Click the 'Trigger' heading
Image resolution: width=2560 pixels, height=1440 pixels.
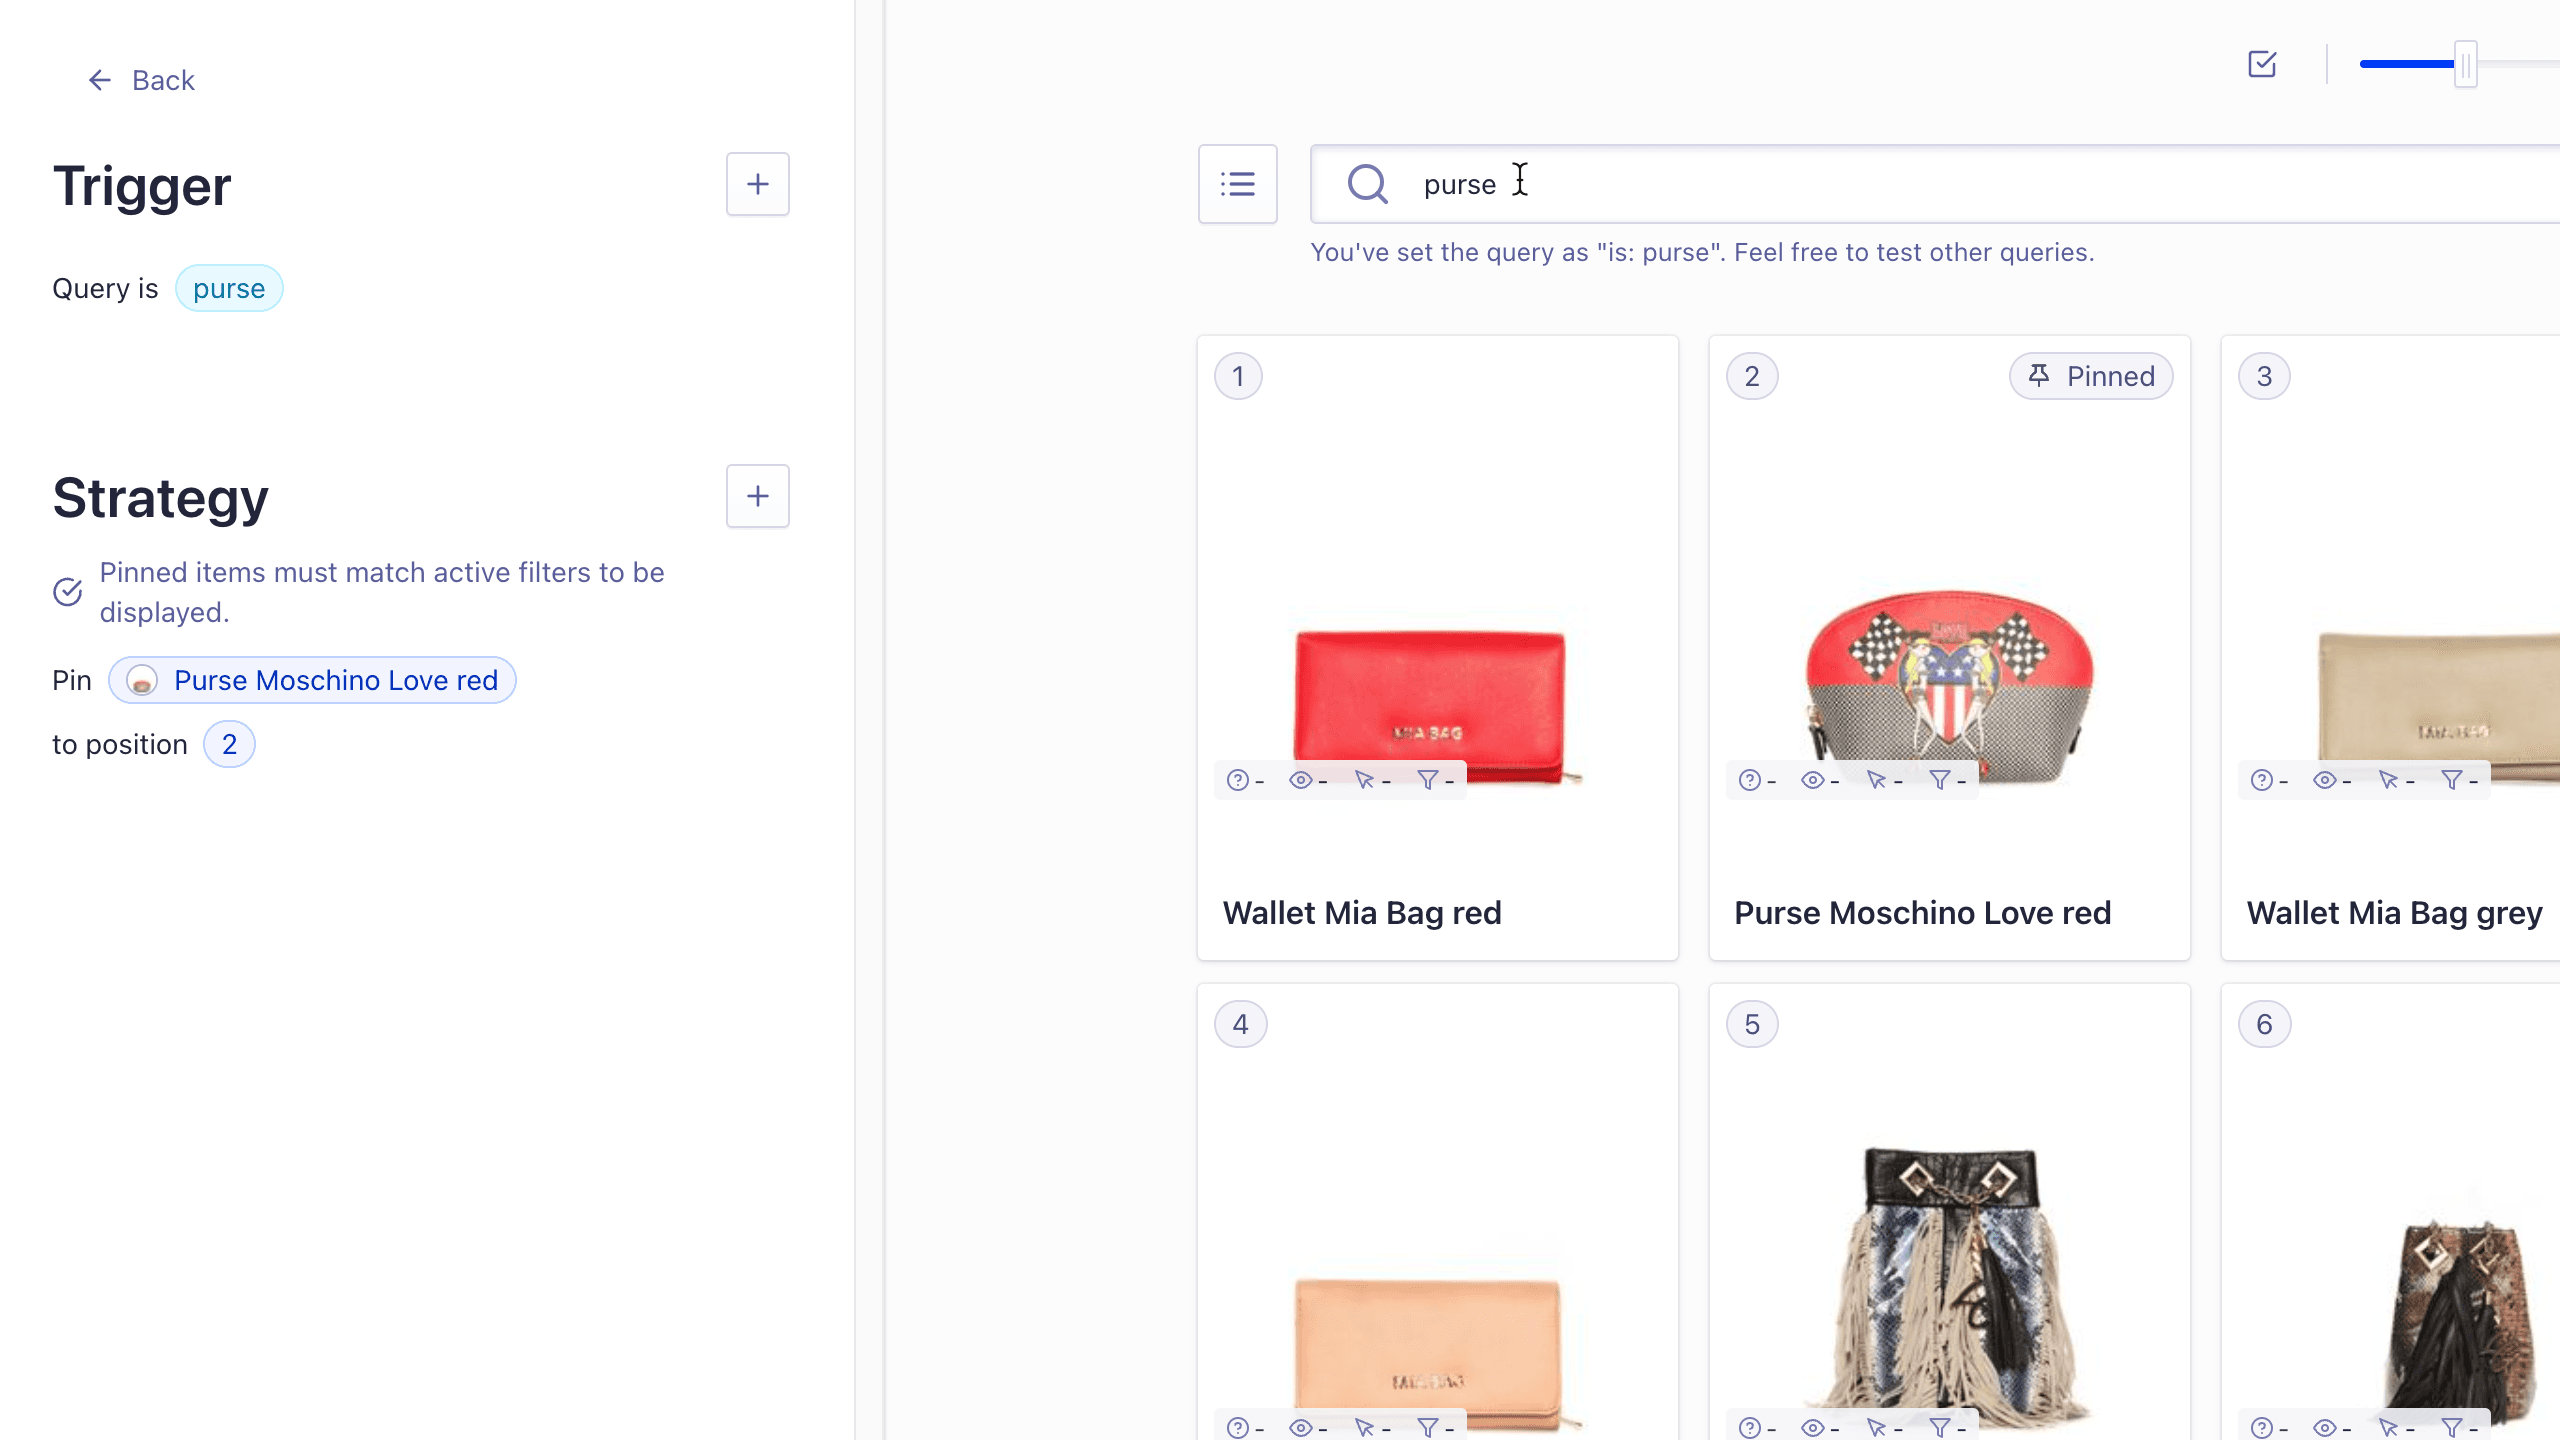pyautogui.click(x=142, y=186)
